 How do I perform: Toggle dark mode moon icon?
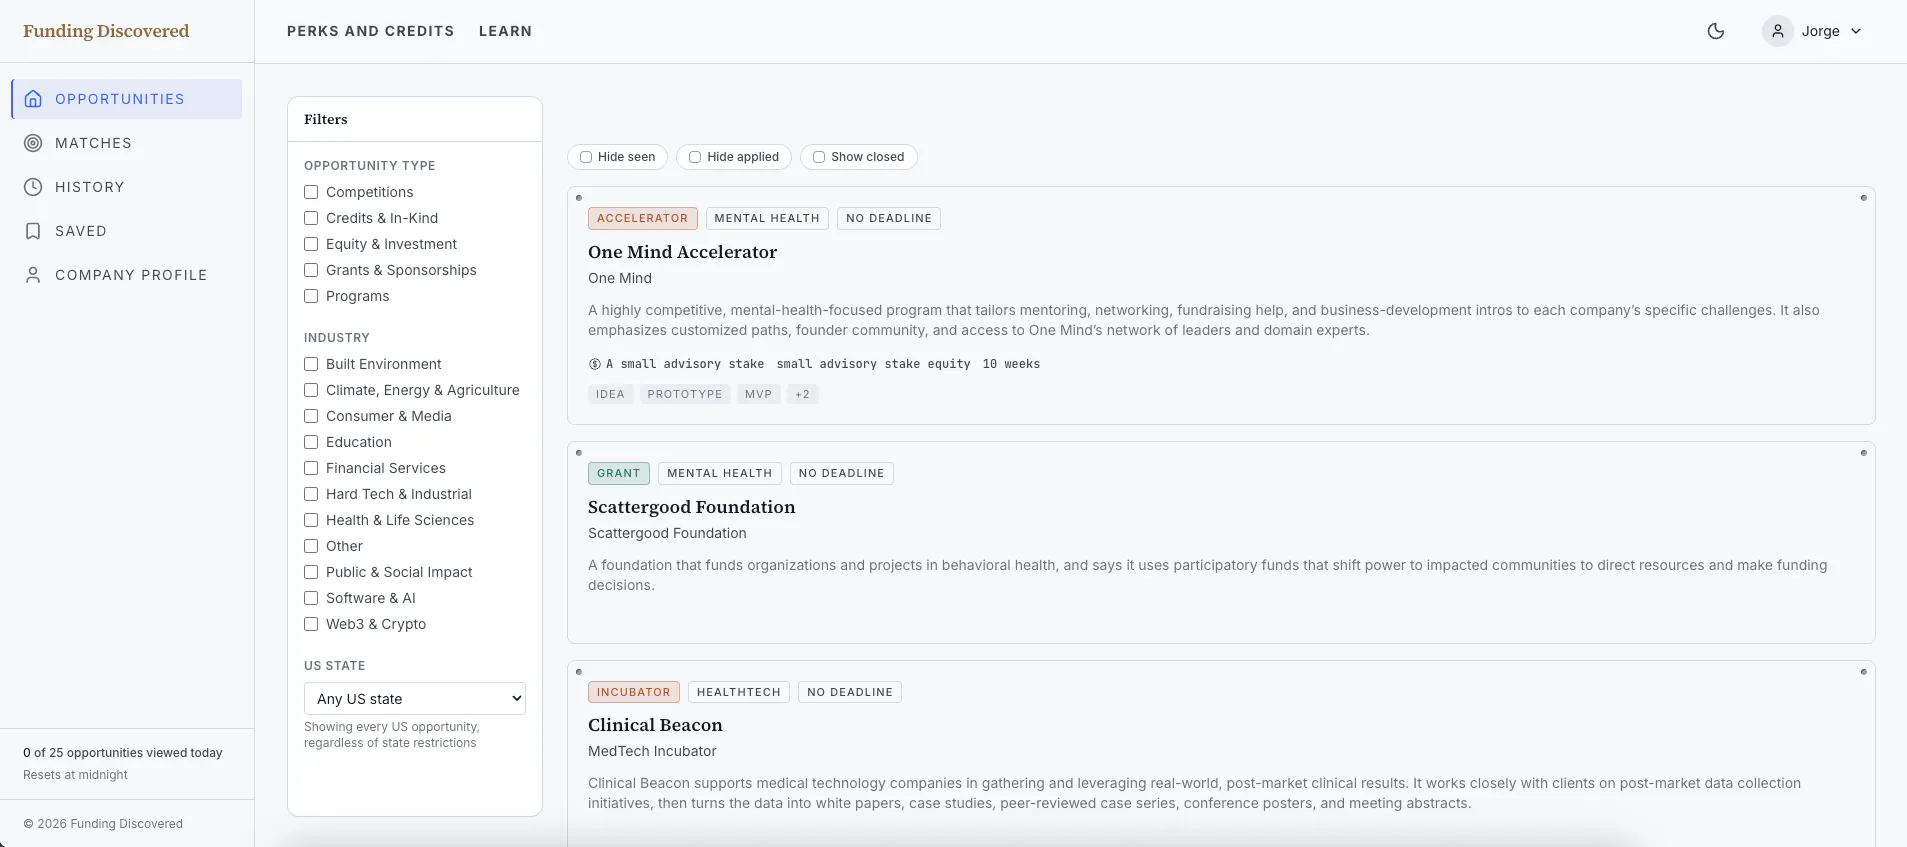click(1716, 31)
